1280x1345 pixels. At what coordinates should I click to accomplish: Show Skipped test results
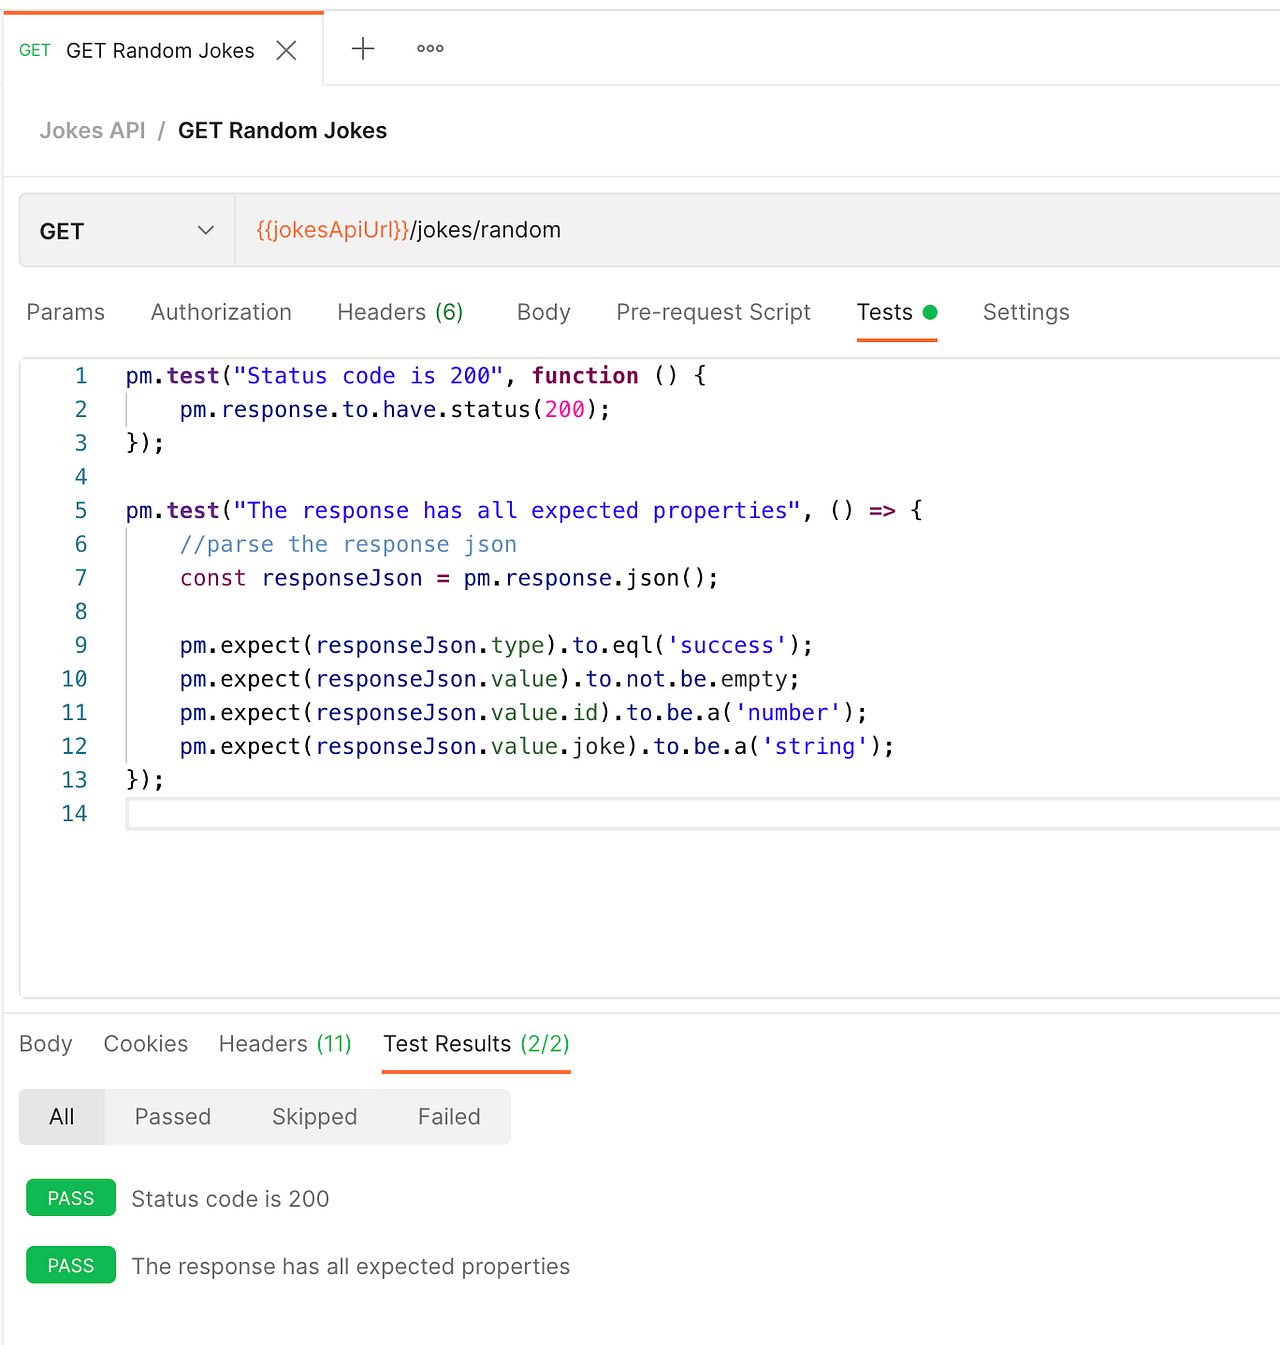tap(314, 1117)
